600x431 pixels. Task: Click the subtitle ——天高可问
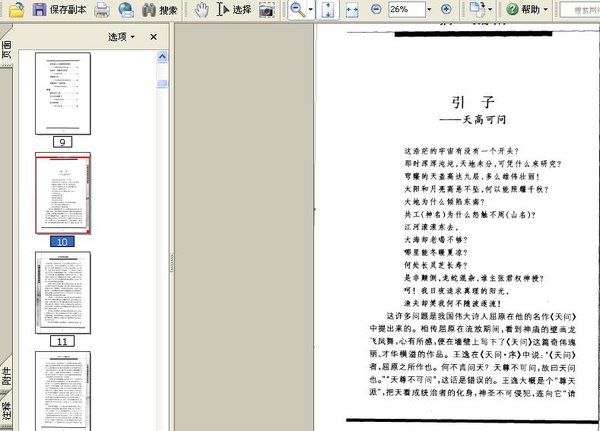473,120
